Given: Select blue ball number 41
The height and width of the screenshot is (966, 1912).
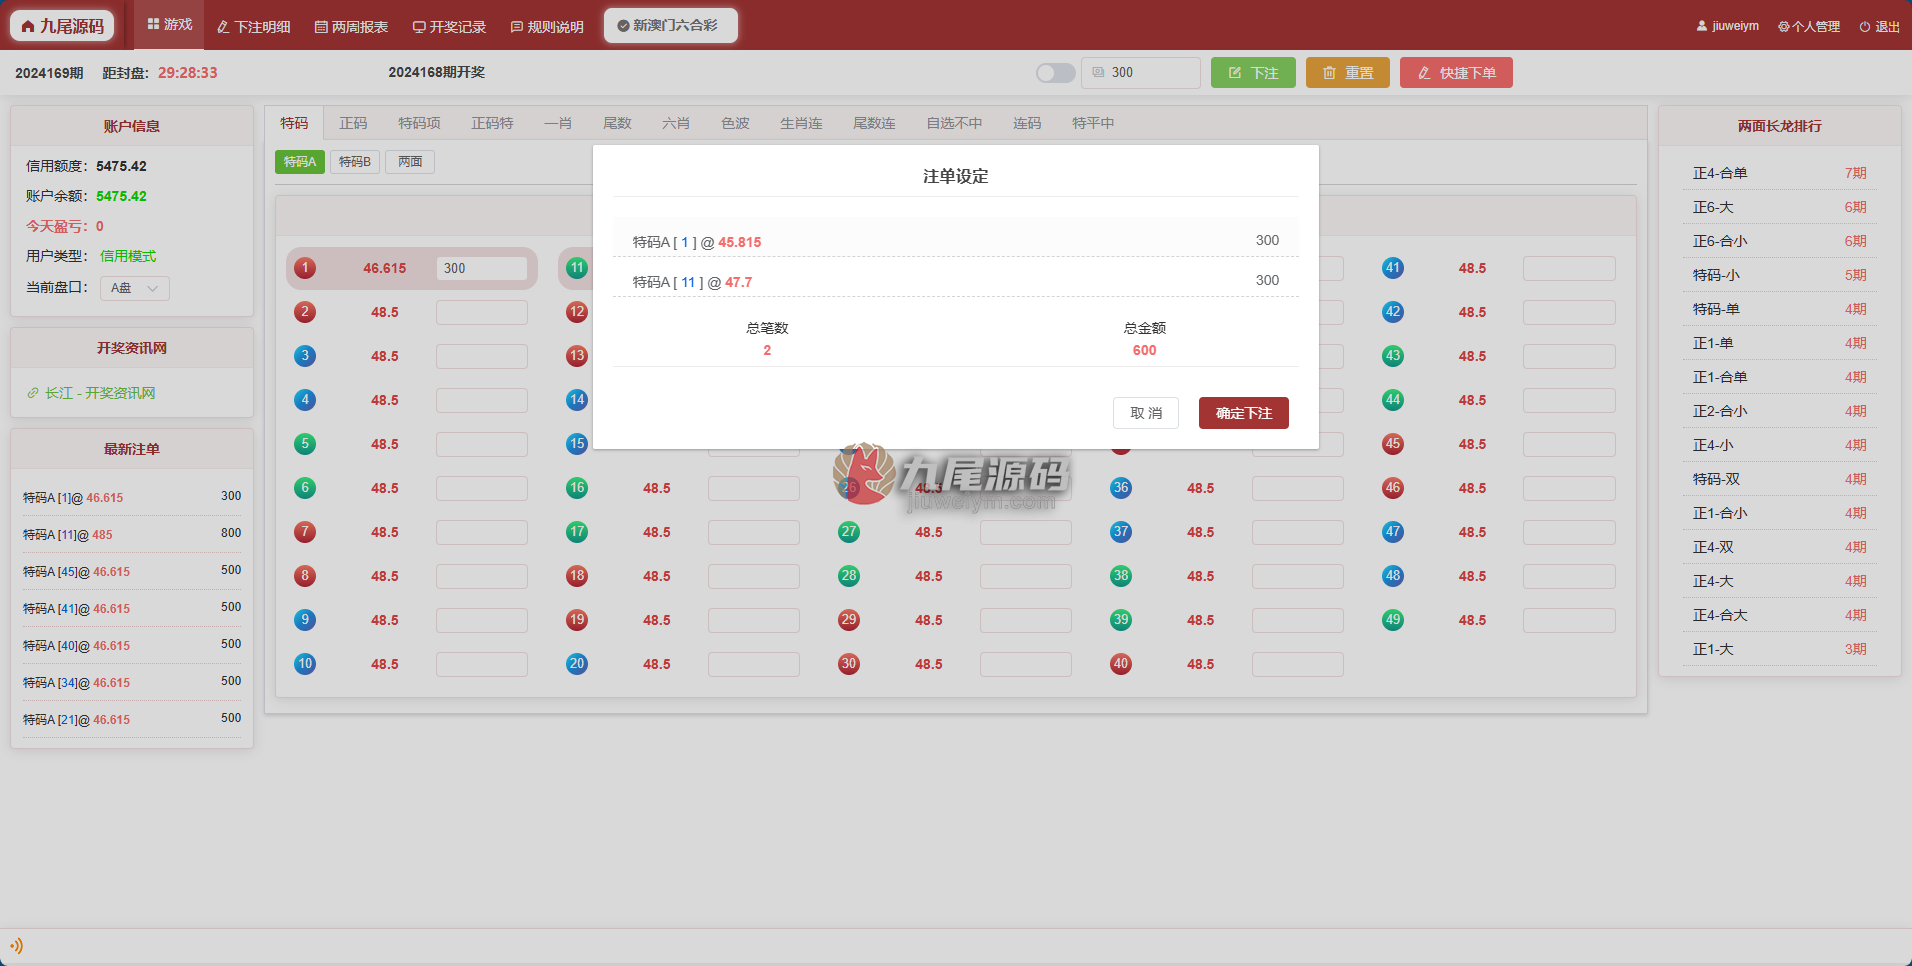Looking at the screenshot, I should pos(1392,268).
